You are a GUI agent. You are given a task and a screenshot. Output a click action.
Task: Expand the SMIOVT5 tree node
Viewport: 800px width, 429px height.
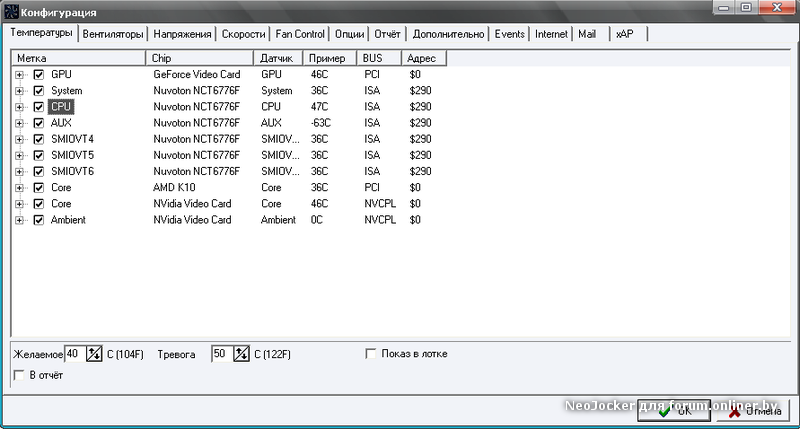[19, 156]
